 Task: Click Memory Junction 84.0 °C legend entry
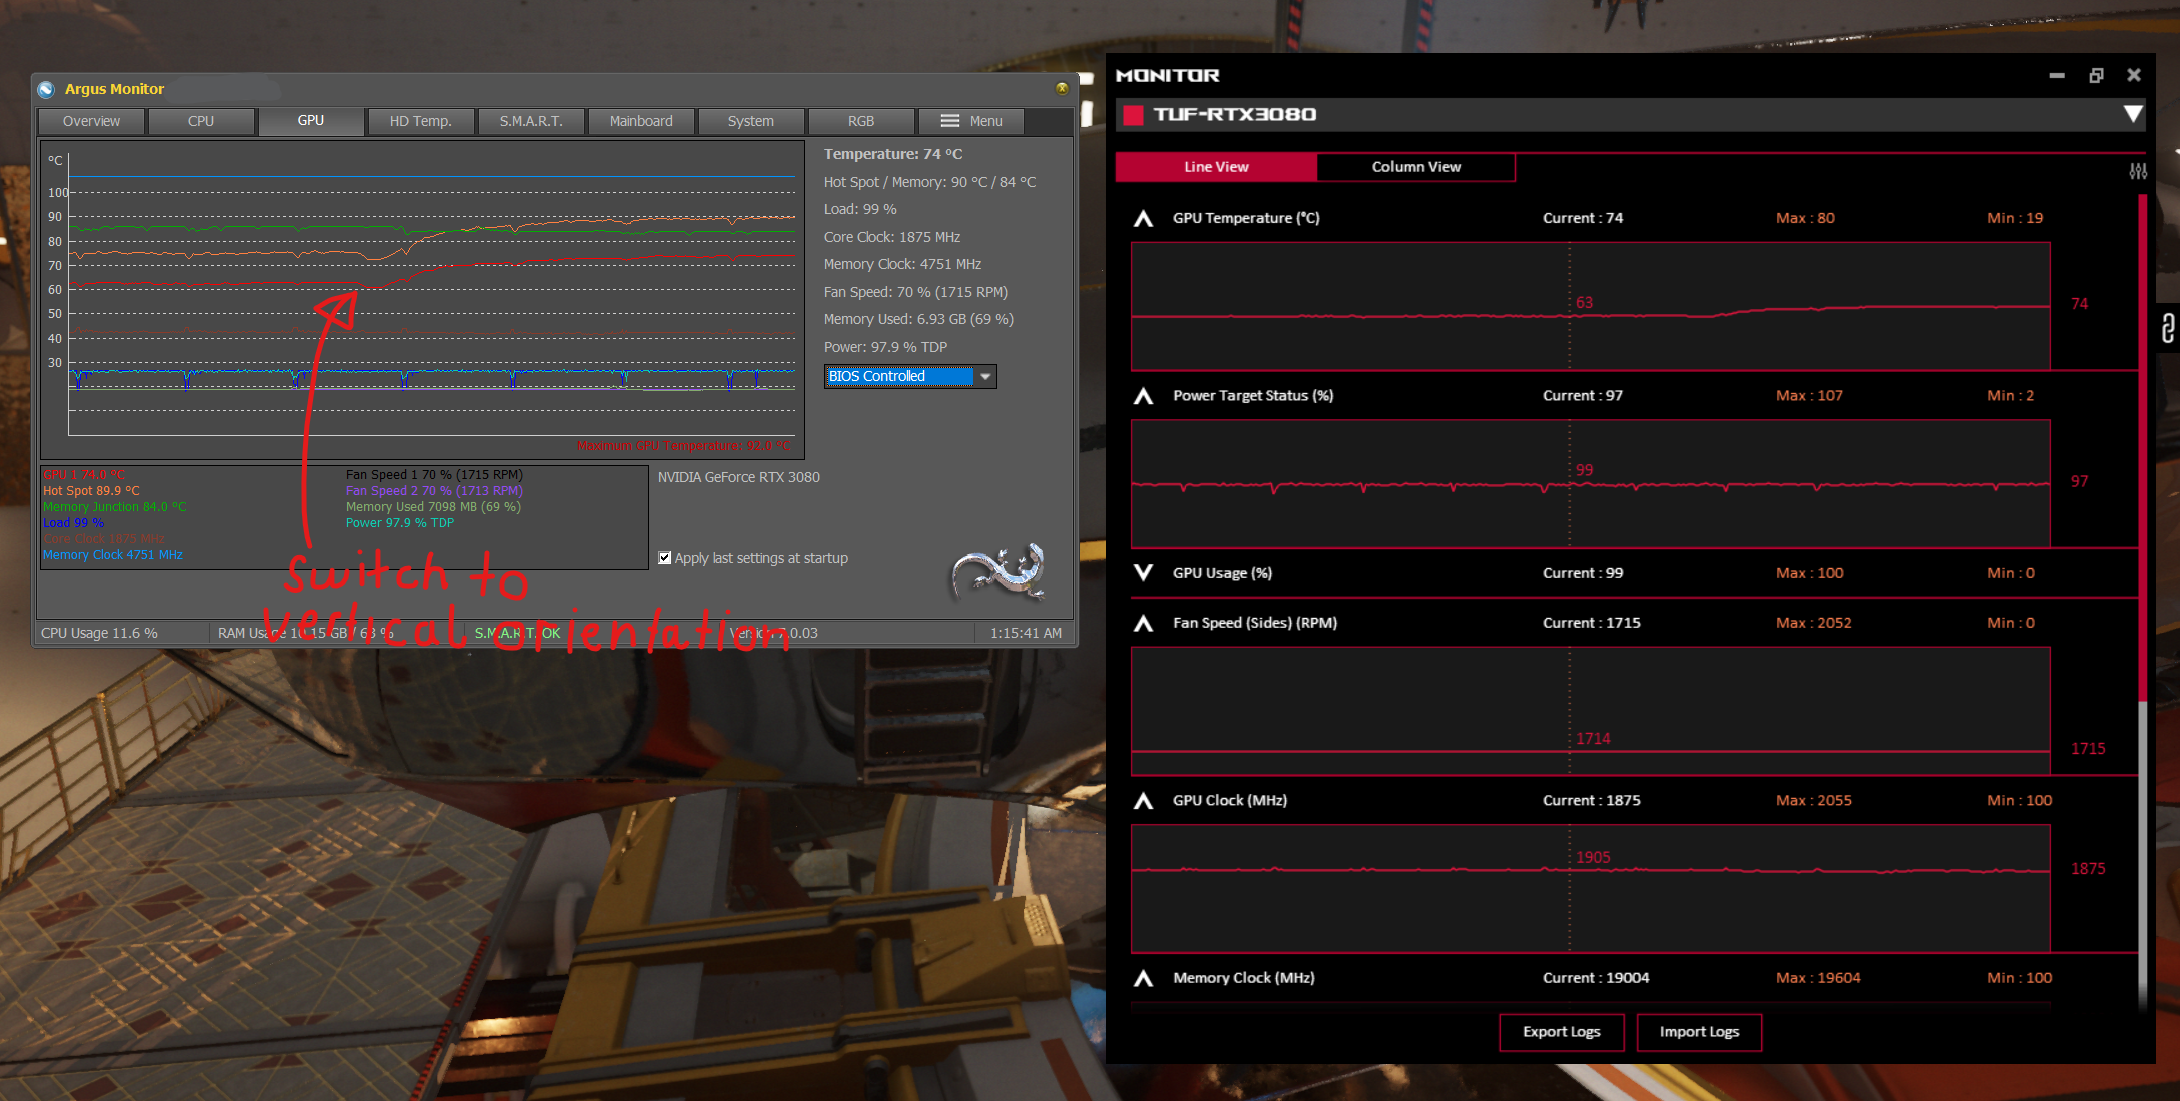pyautogui.click(x=114, y=507)
